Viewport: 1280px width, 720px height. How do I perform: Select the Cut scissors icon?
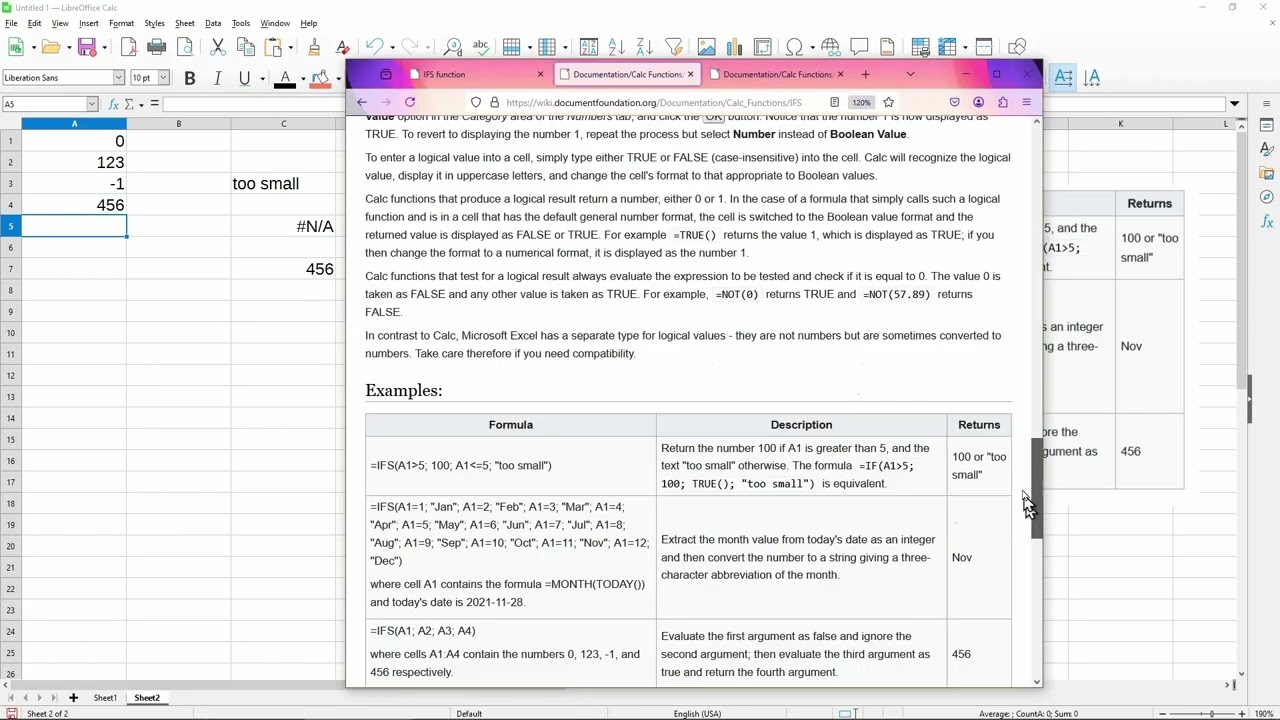217,47
